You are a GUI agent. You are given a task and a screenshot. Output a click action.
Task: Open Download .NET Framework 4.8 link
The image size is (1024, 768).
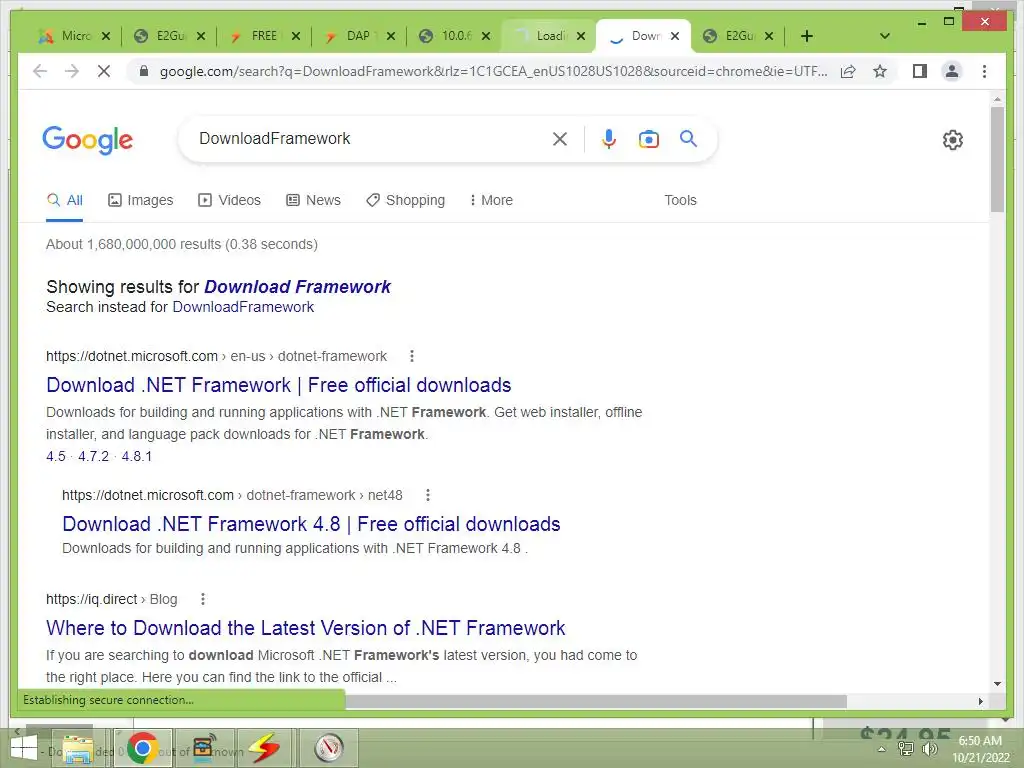click(x=312, y=524)
